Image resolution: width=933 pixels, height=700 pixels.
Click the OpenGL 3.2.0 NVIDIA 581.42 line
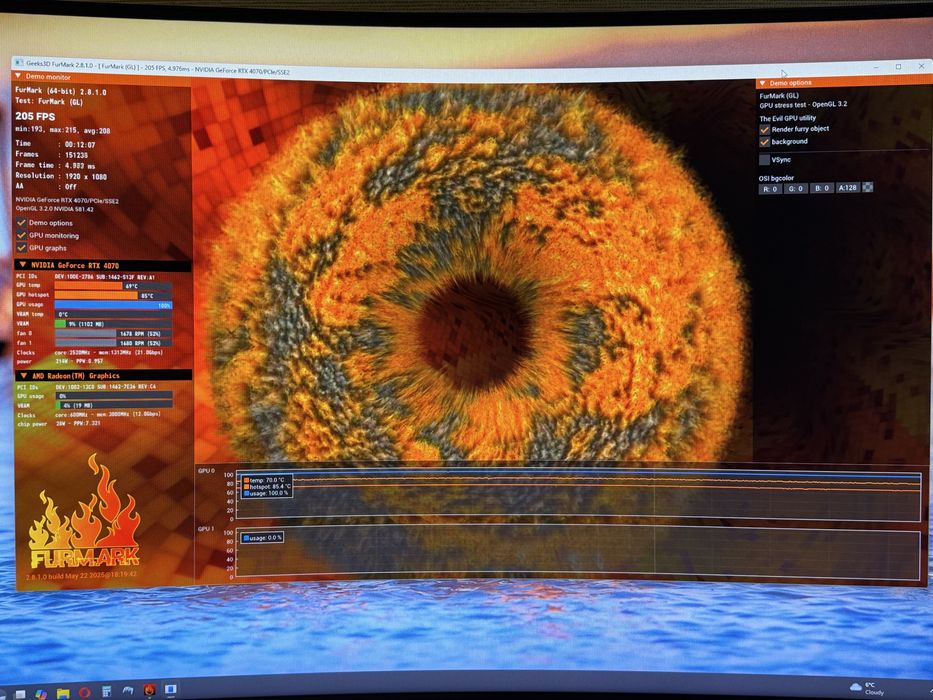(54, 209)
